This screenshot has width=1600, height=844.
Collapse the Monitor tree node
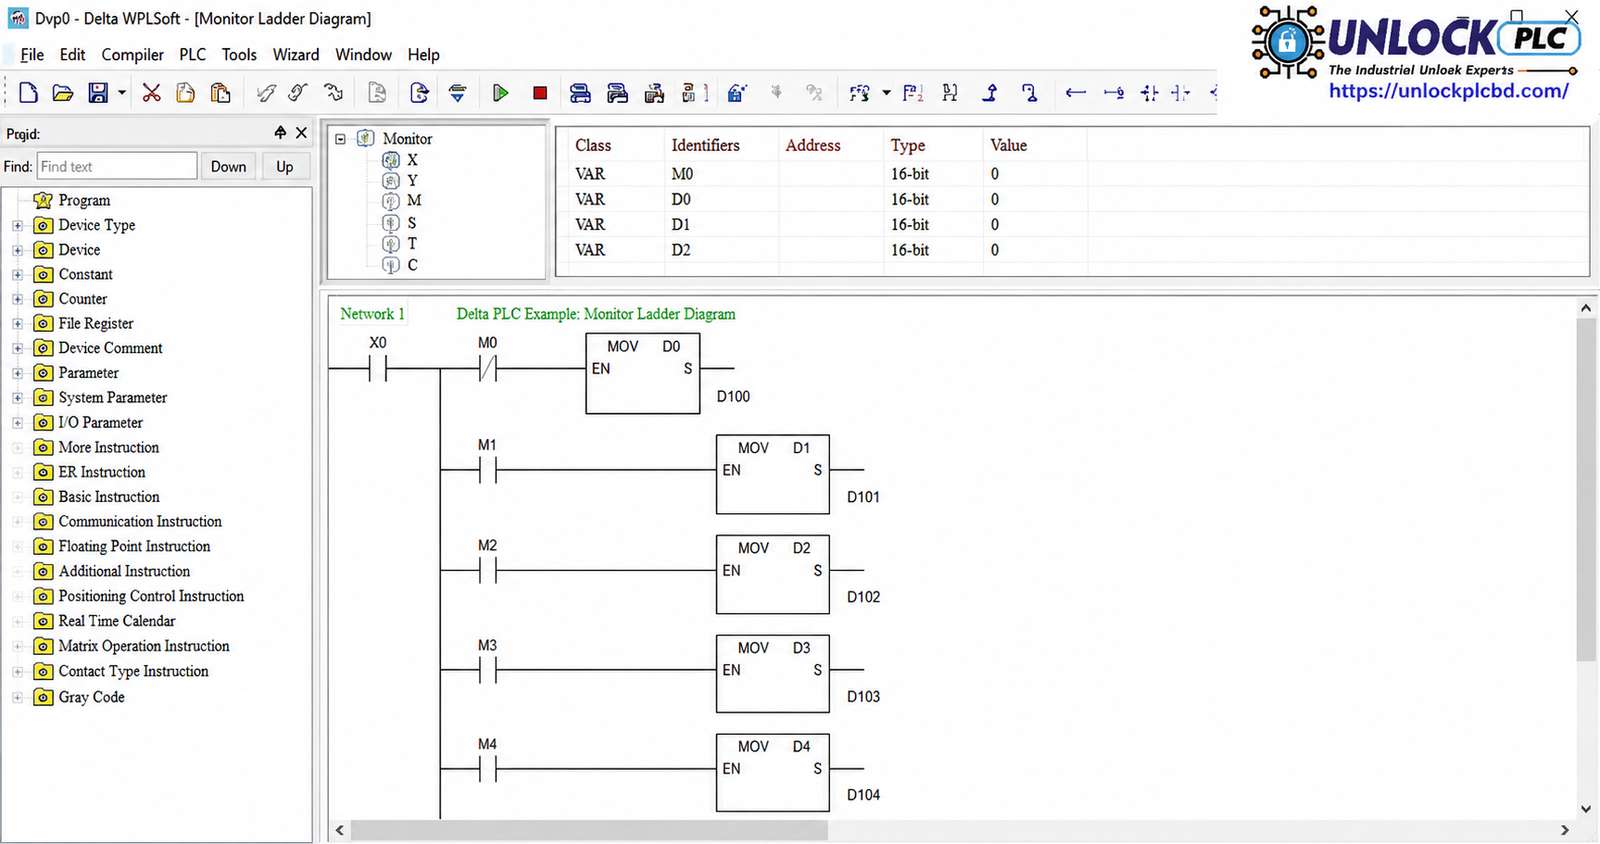pyautogui.click(x=340, y=139)
